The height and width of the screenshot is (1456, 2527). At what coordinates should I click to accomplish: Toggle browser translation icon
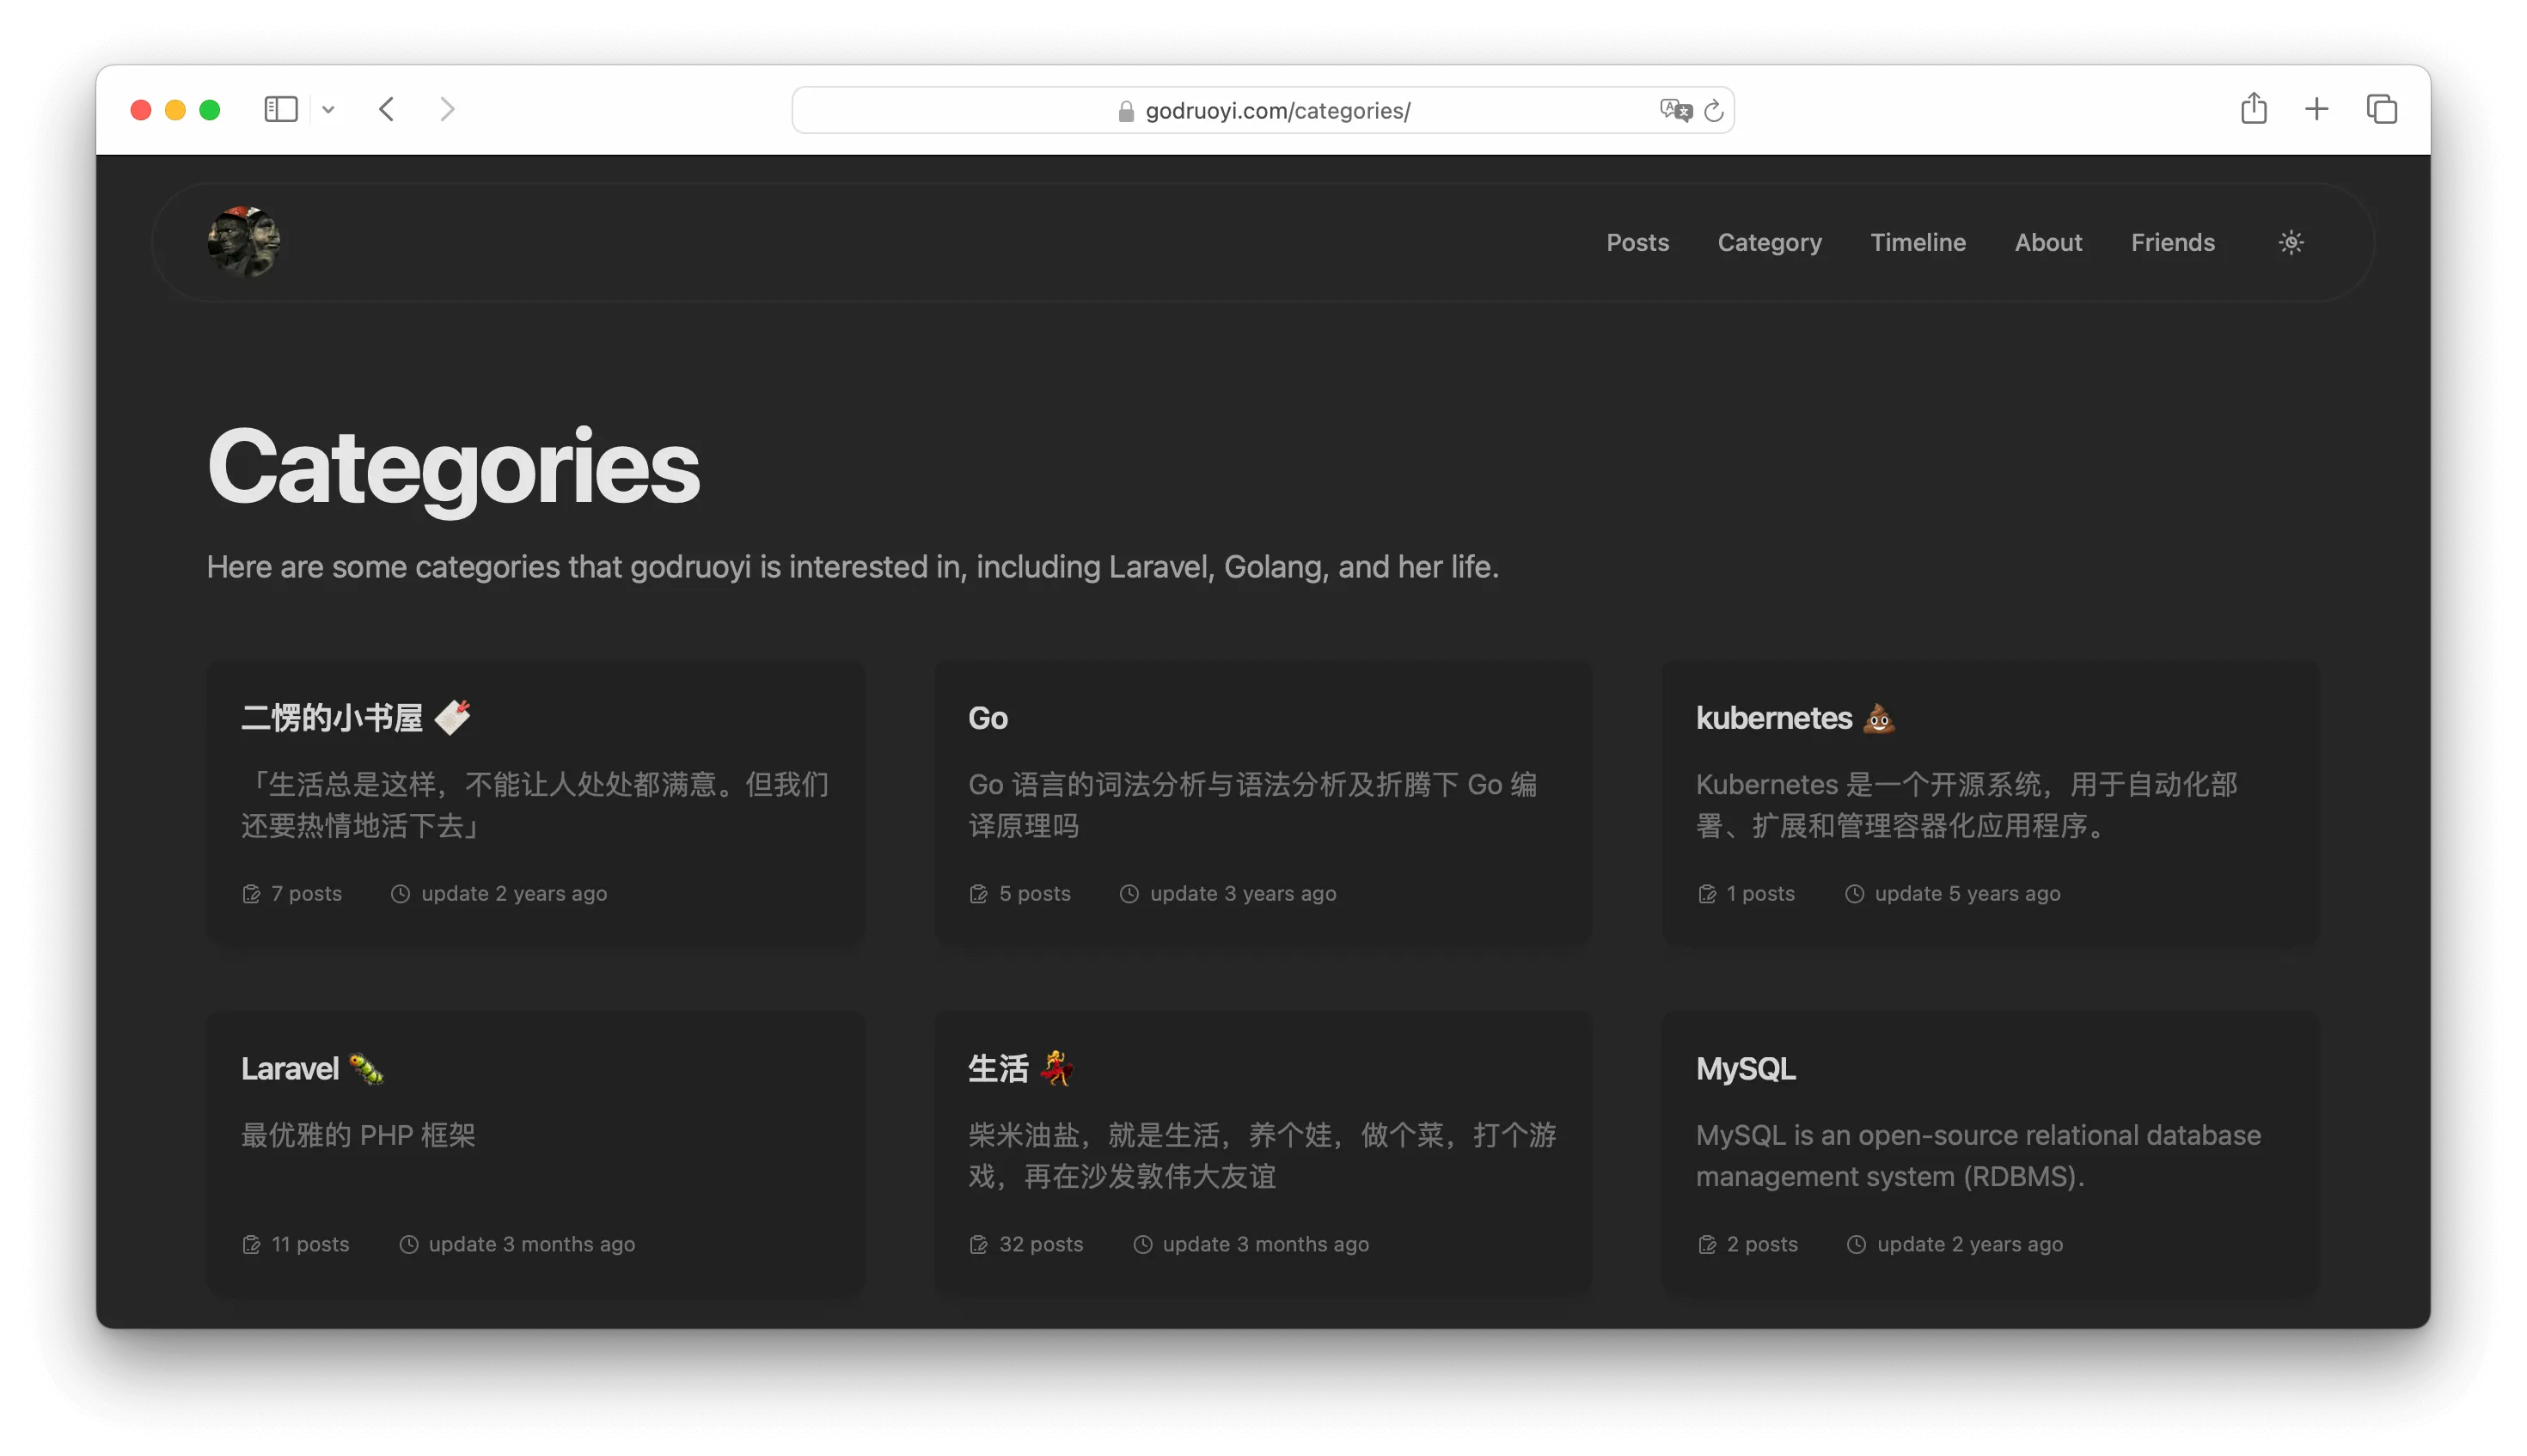point(1675,109)
